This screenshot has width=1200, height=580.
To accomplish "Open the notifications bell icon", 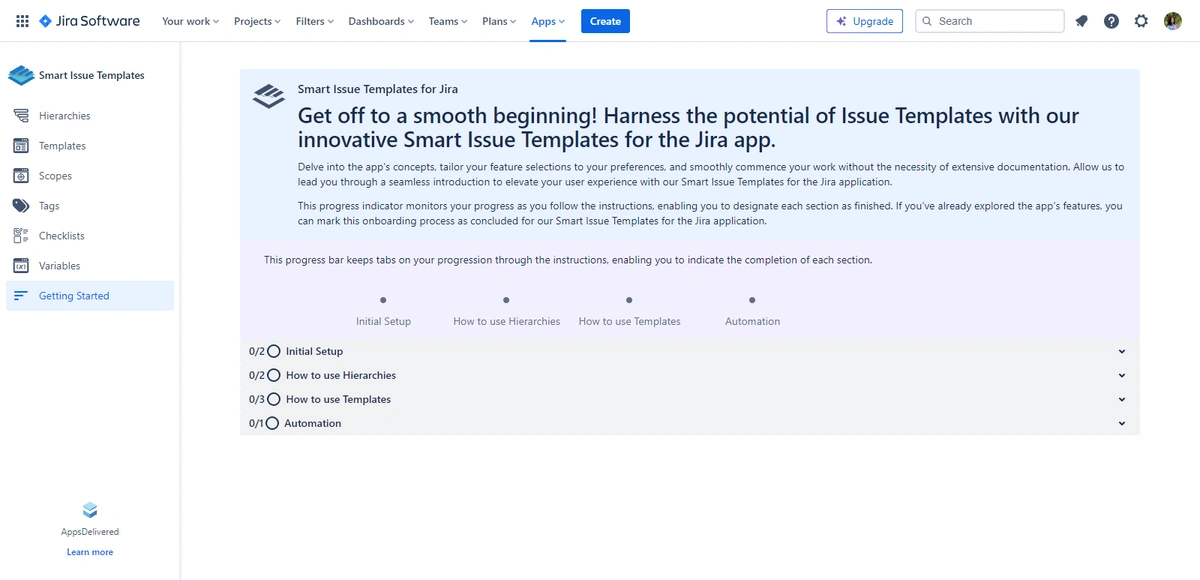I will [1081, 21].
